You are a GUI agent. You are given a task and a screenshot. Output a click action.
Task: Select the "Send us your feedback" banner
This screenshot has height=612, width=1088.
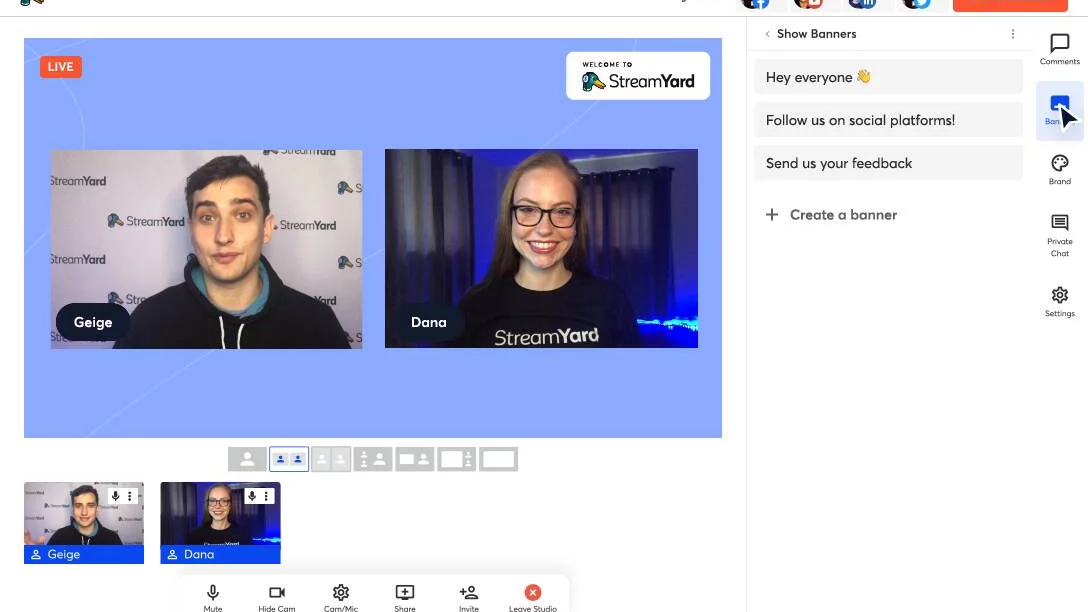coord(888,163)
